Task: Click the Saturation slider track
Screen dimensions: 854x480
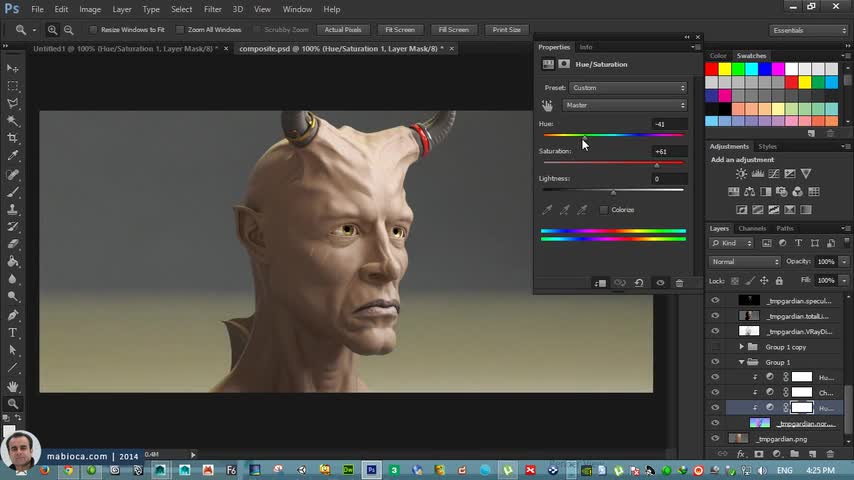Action: pos(613,163)
